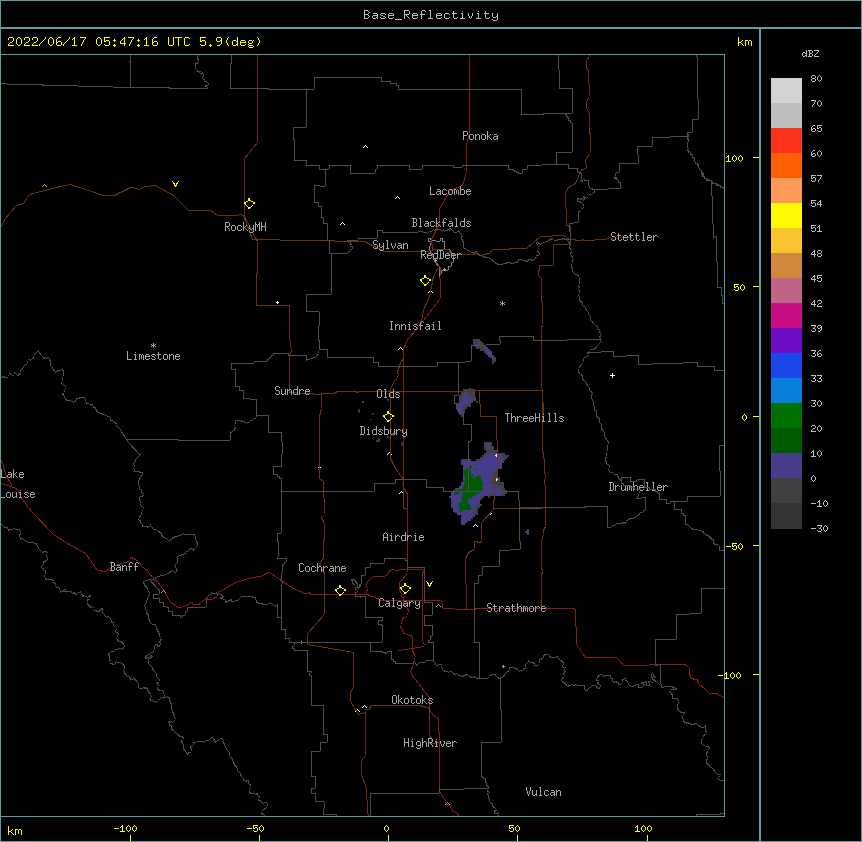Pick the red 65 dBZ legend swatch
Image resolution: width=862 pixels, height=842 pixels.
click(x=786, y=141)
